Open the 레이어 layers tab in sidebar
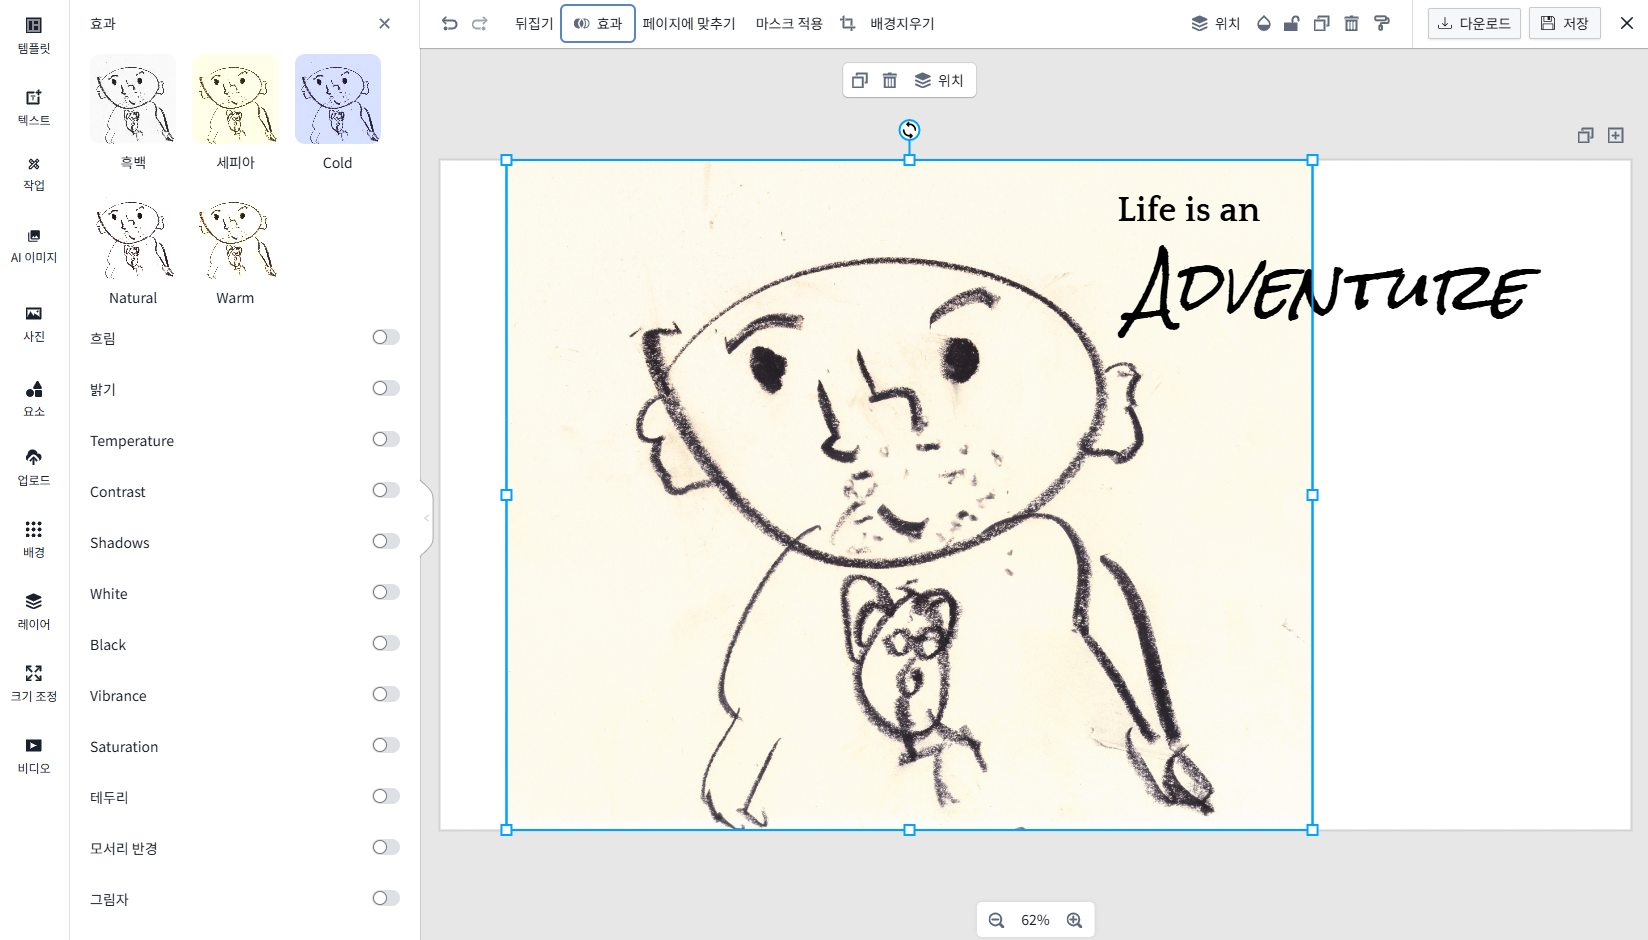Screen dimensions: 1648x940 tap(34, 611)
